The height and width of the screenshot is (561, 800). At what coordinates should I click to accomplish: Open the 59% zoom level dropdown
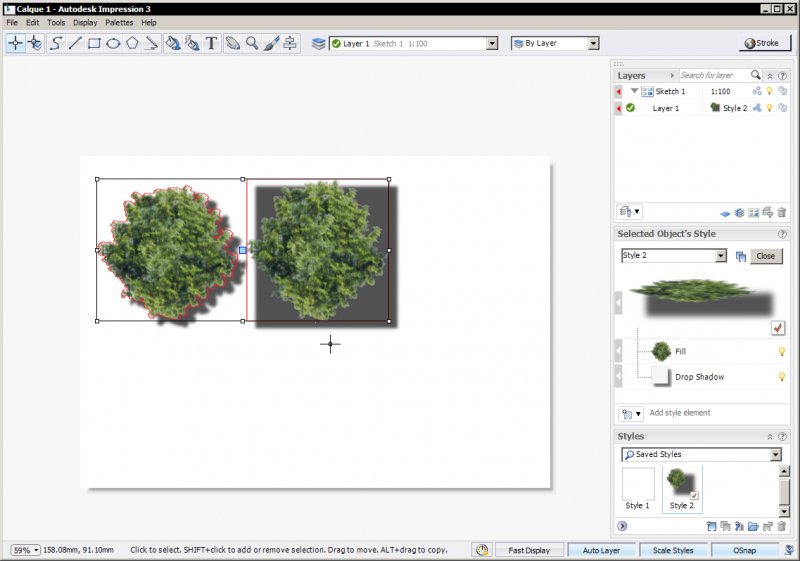(x=25, y=550)
